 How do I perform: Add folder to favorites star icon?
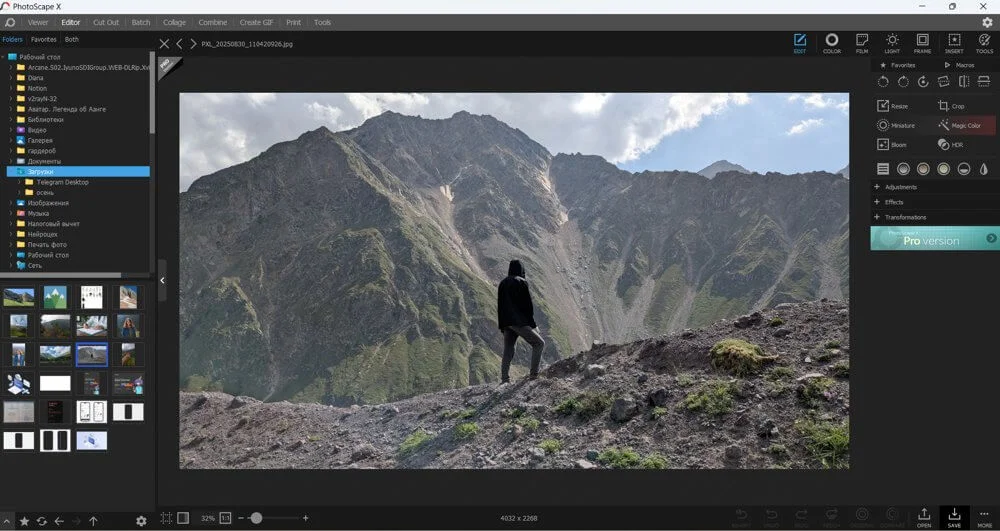pos(24,521)
